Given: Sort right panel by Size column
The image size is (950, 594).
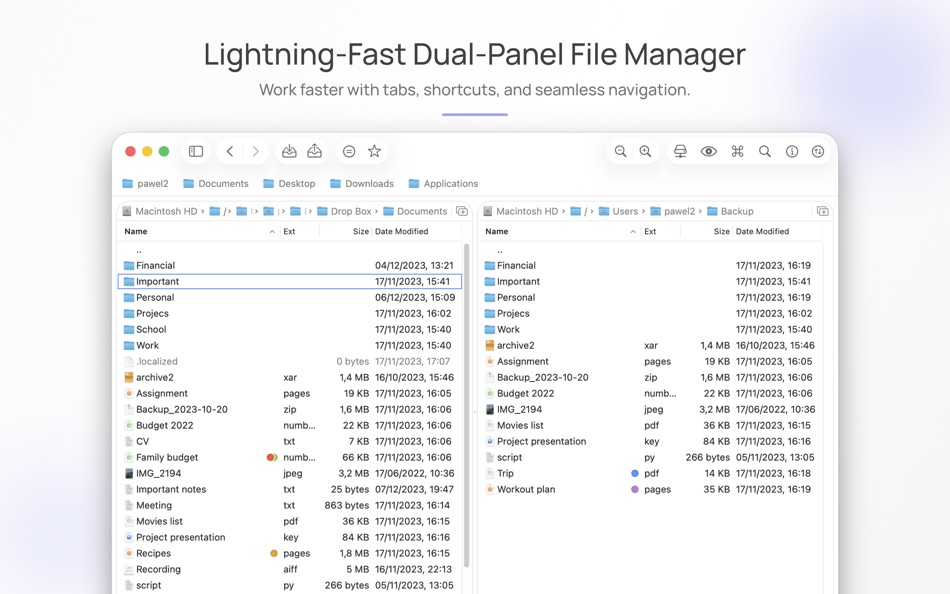Looking at the screenshot, I should 722,232.
